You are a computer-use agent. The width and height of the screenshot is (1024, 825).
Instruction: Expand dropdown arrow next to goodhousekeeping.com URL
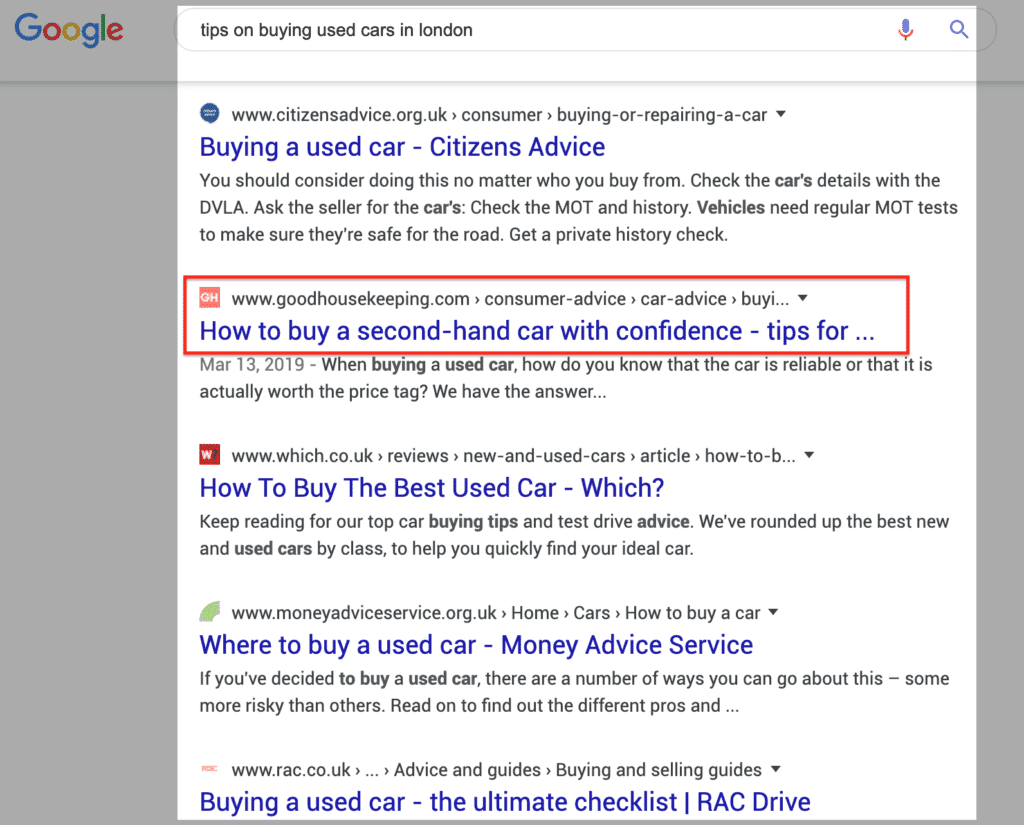803,299
